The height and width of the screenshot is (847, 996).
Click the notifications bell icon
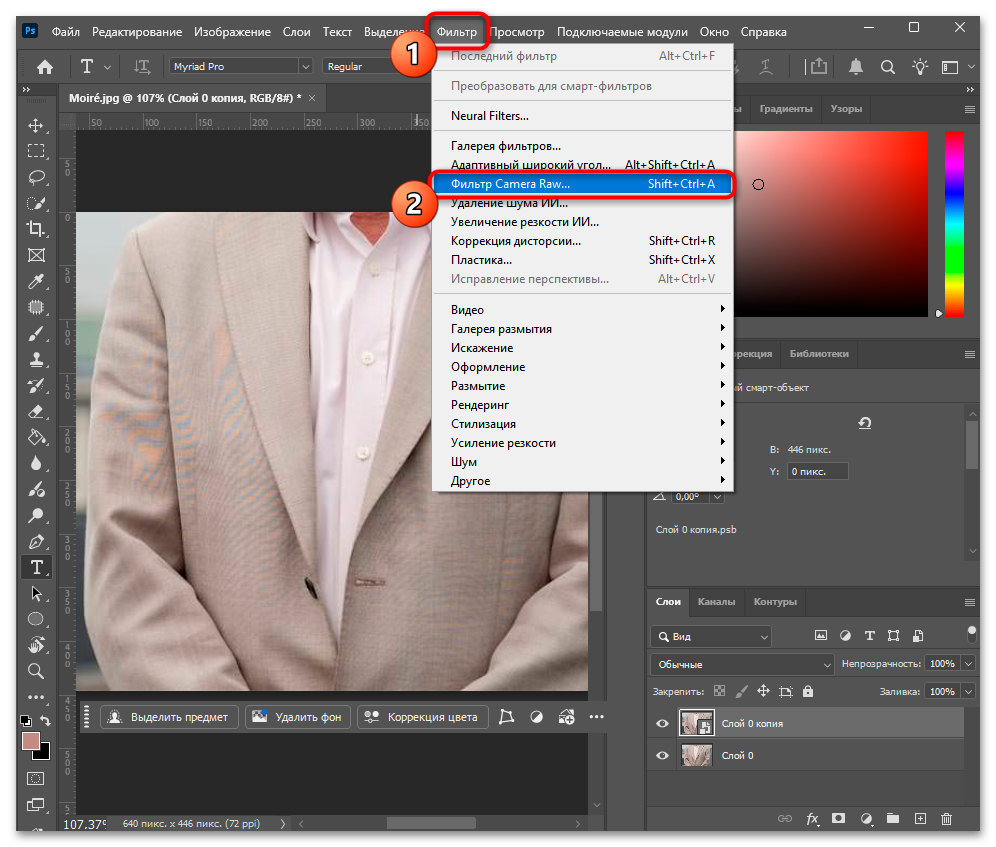click(x=856, y=67)
